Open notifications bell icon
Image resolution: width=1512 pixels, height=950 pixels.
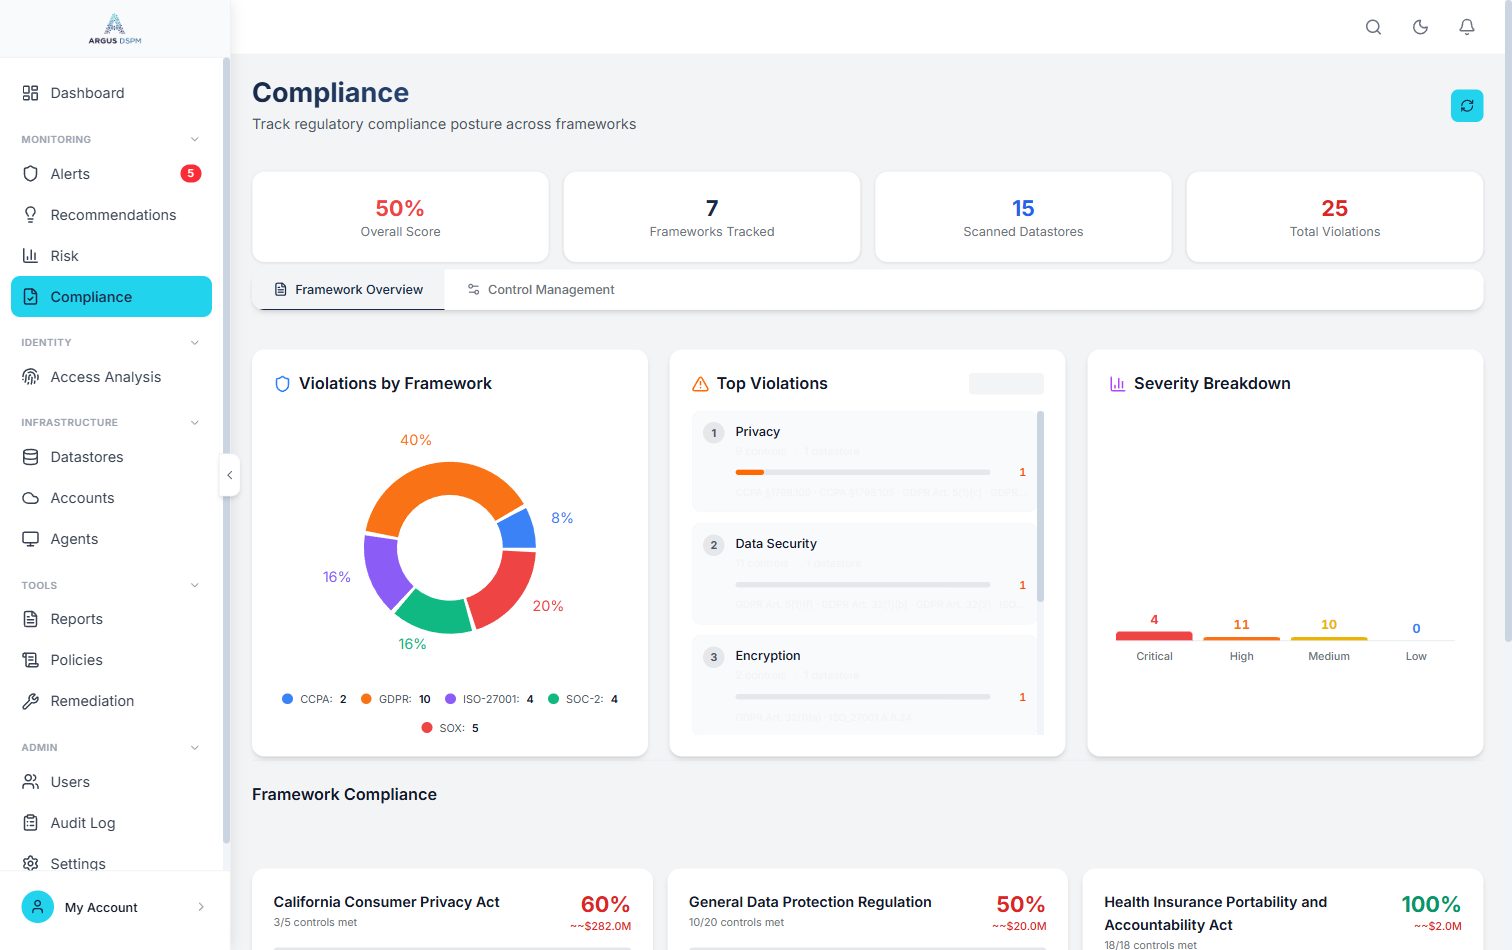[1467, 27]
